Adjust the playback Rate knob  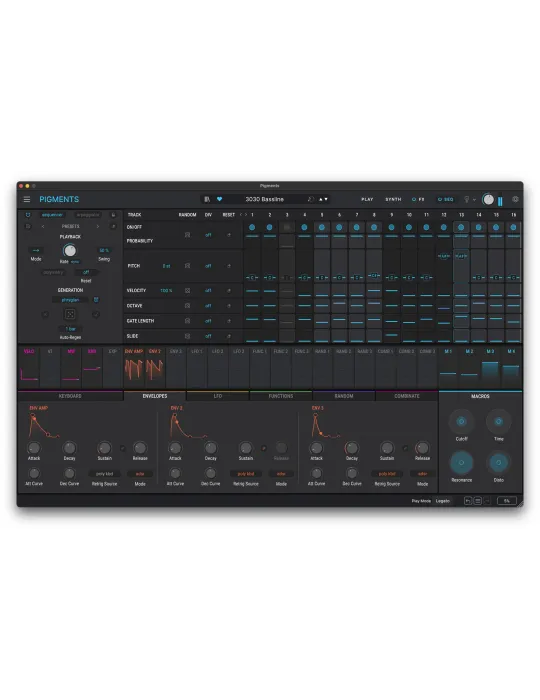(x=70, y=250)
